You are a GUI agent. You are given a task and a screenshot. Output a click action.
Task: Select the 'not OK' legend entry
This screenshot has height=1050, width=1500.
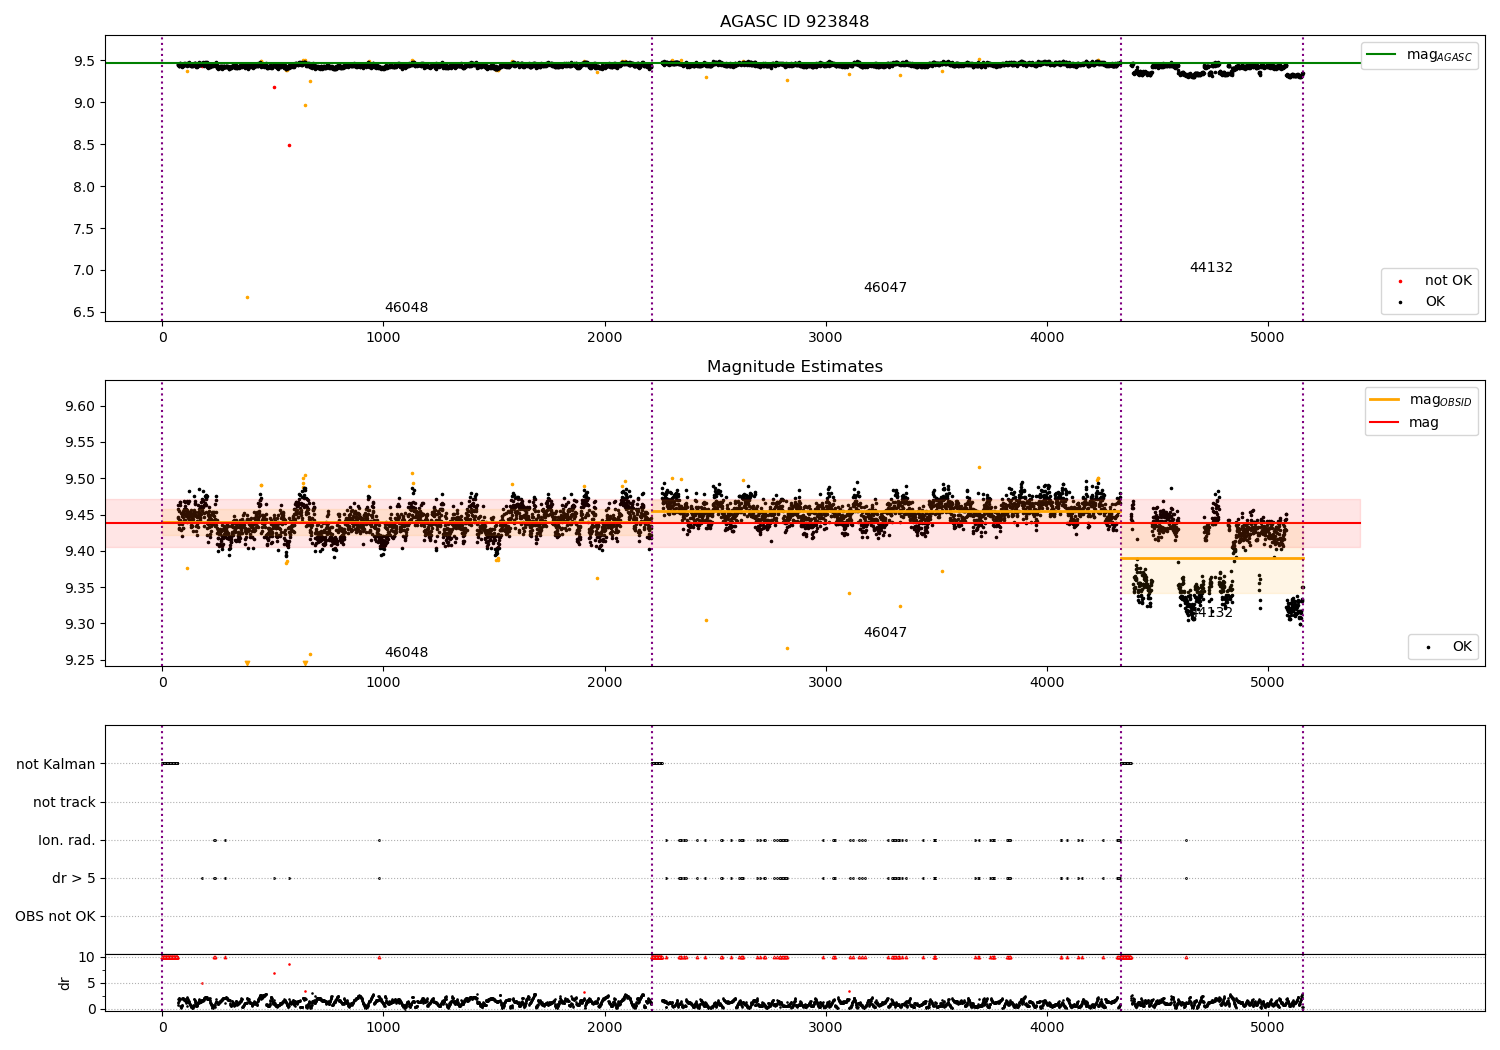point(1433,281)
